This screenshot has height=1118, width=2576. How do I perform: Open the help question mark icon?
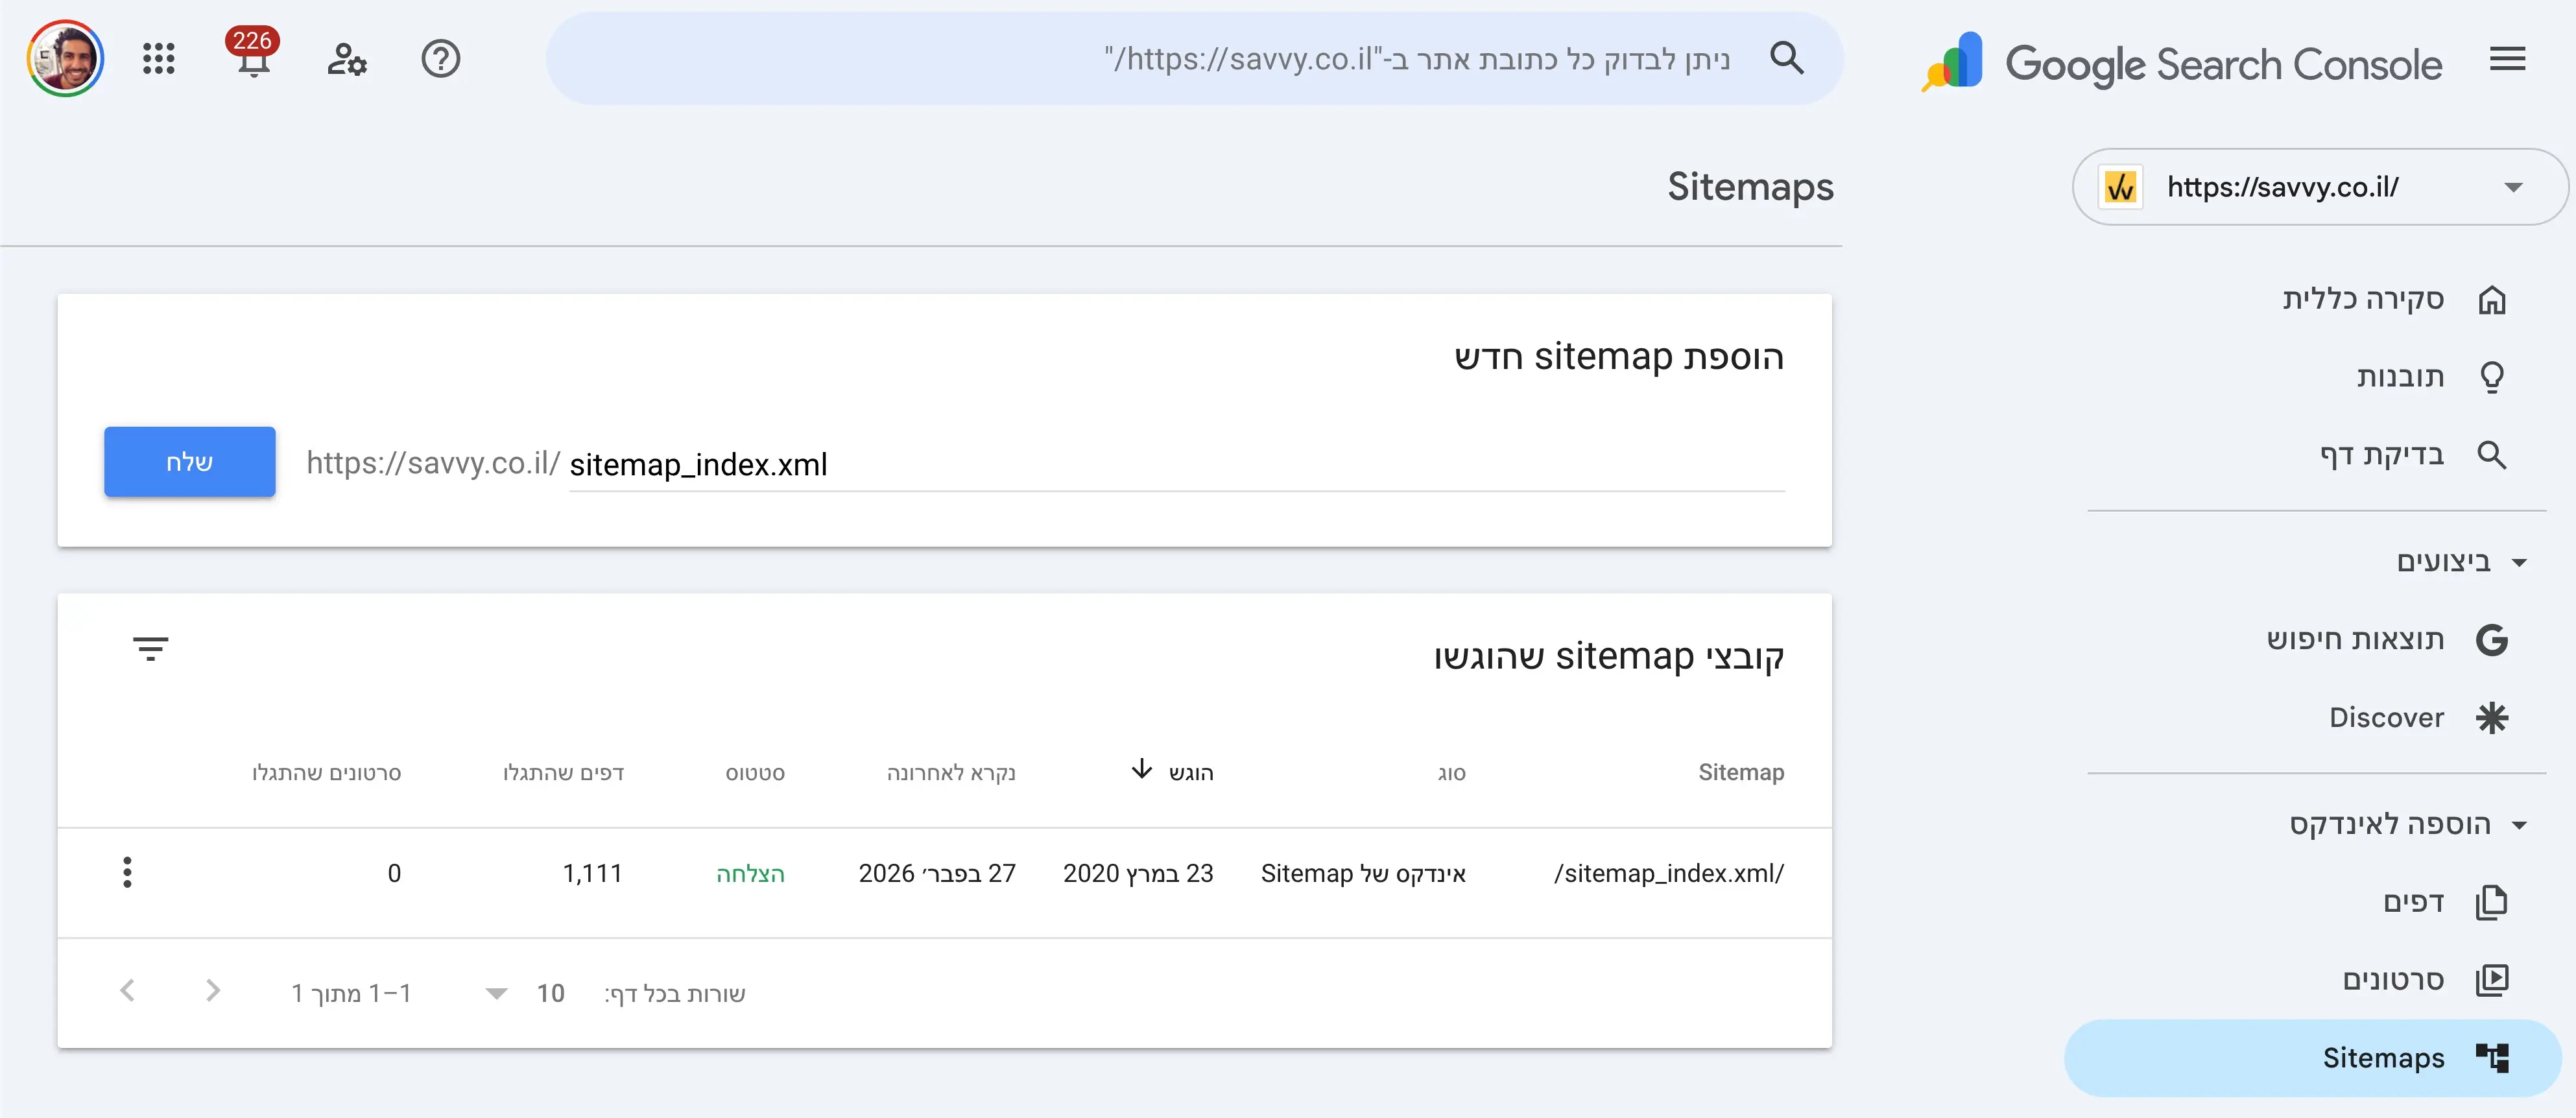point(440,59)
